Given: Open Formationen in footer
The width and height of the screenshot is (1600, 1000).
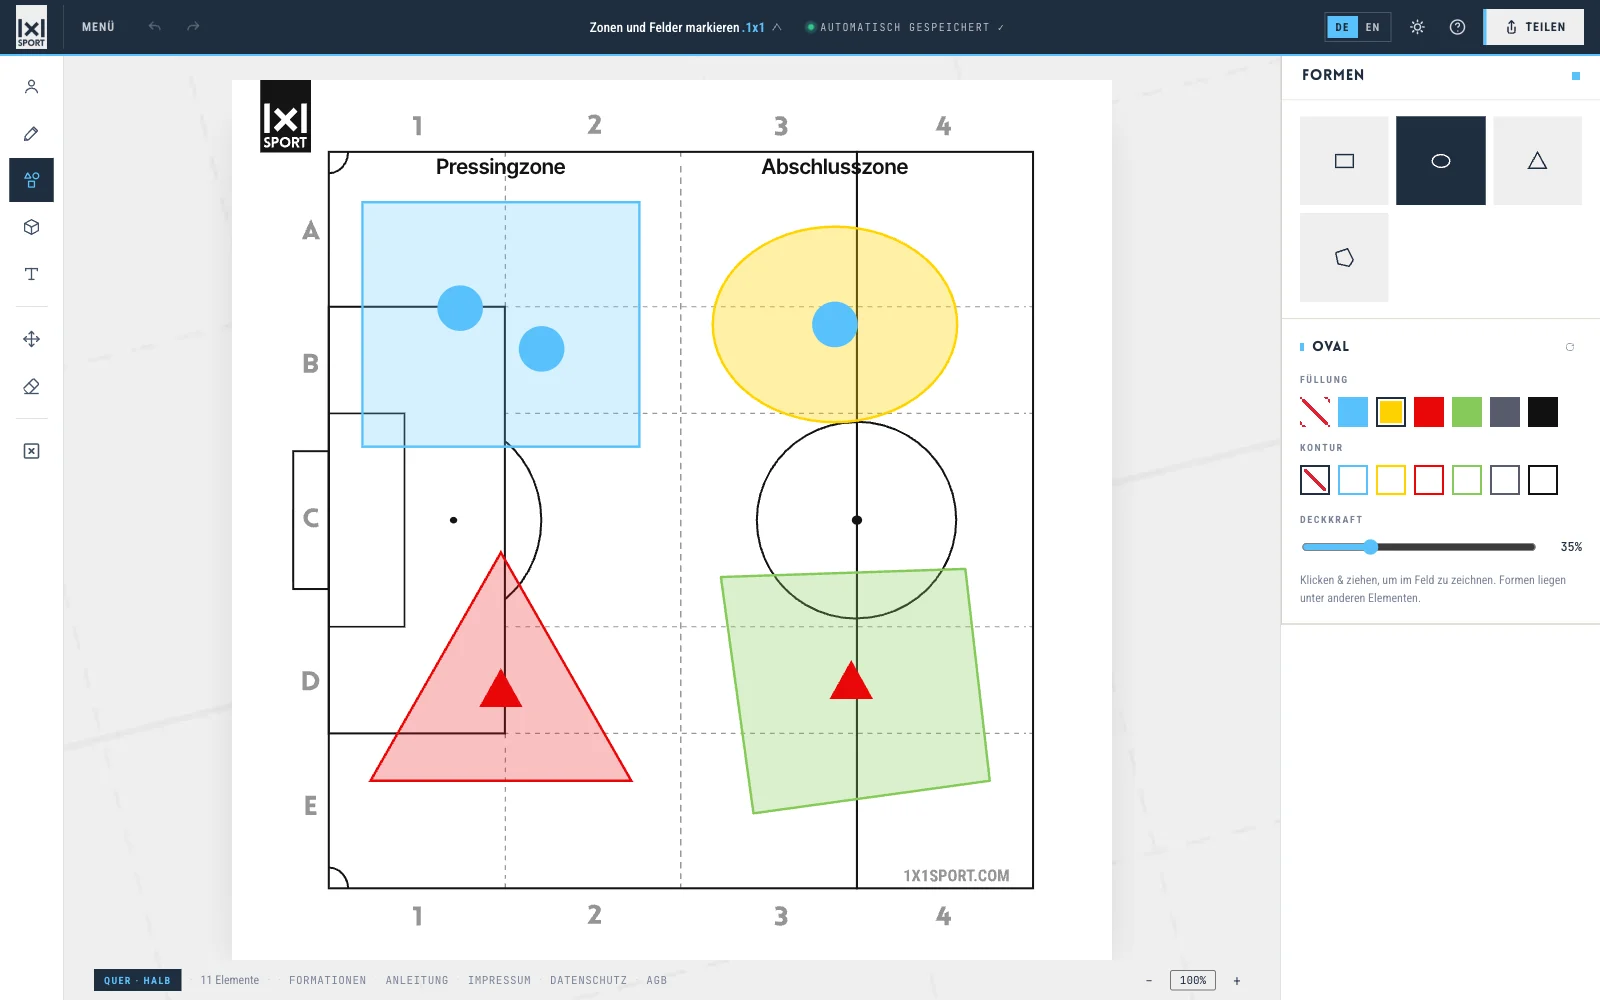Looking at the screenshot, I should coord(328,980).
